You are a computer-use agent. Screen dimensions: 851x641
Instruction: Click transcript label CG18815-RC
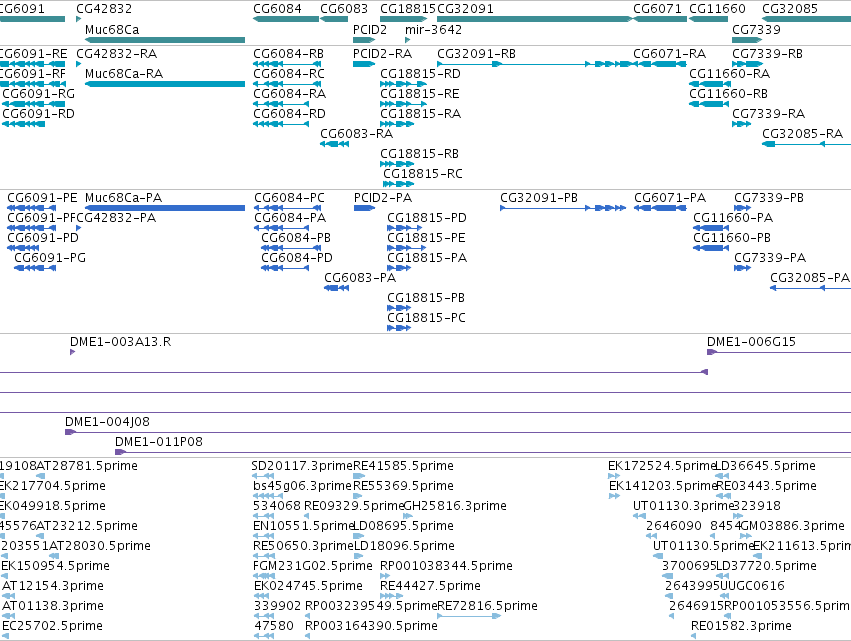[423, 174]
